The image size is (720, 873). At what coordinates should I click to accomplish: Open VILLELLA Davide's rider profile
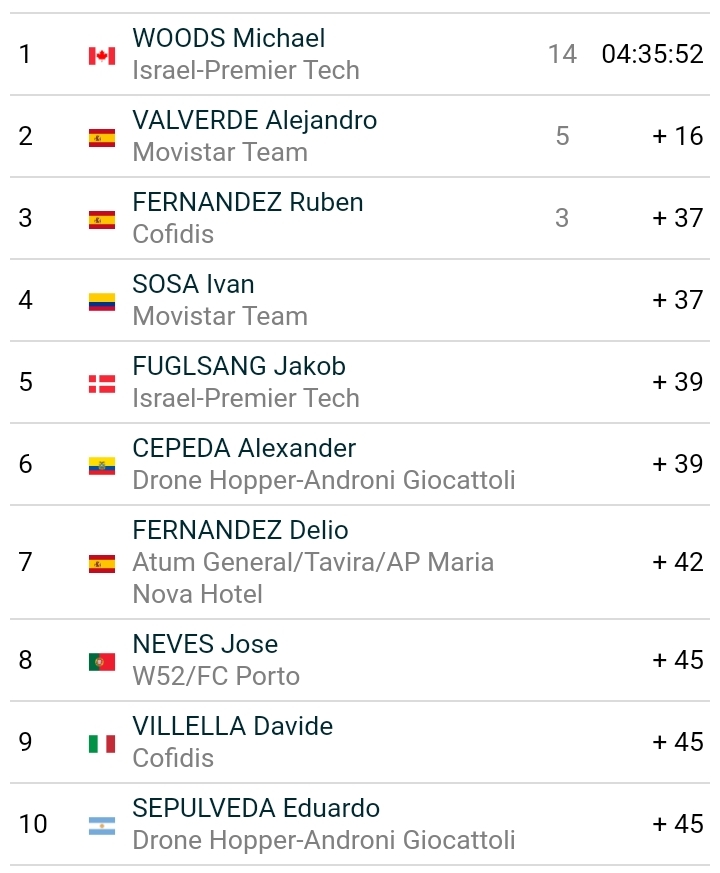(233, 726)
